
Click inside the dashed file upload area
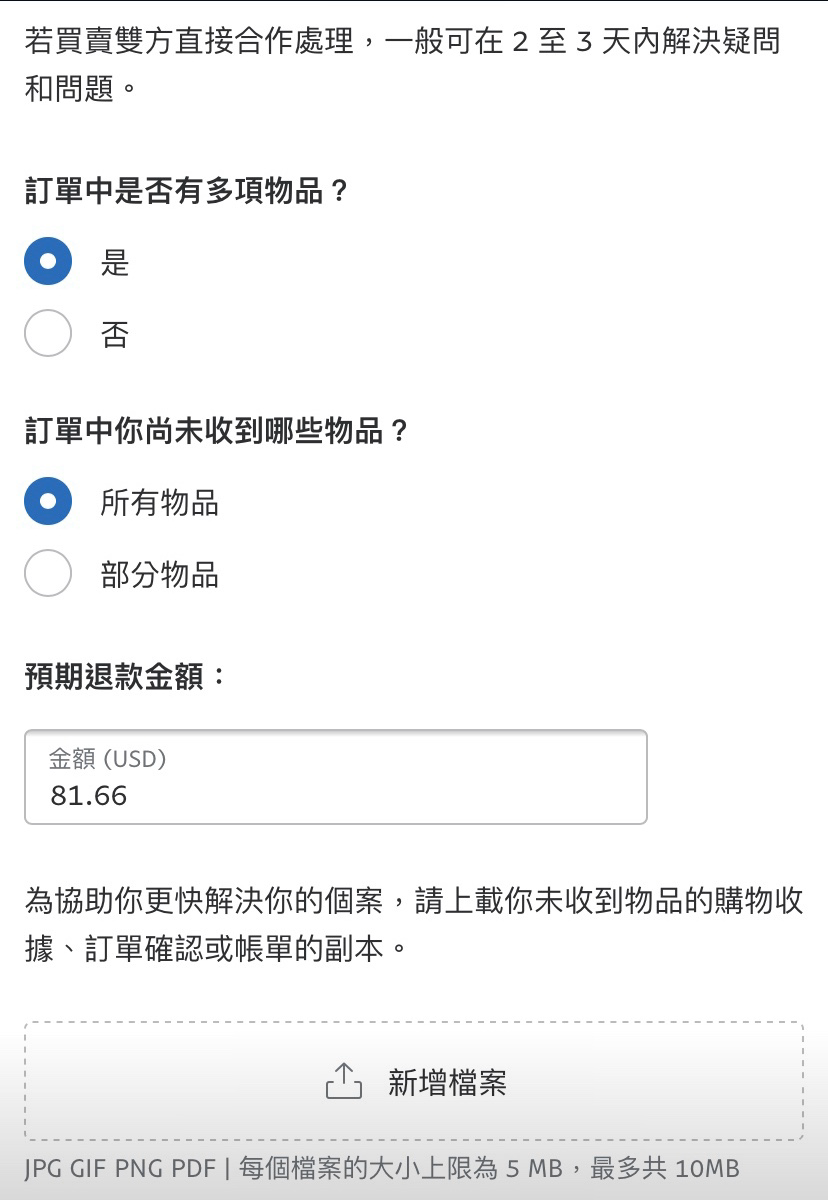[414, 1081]
